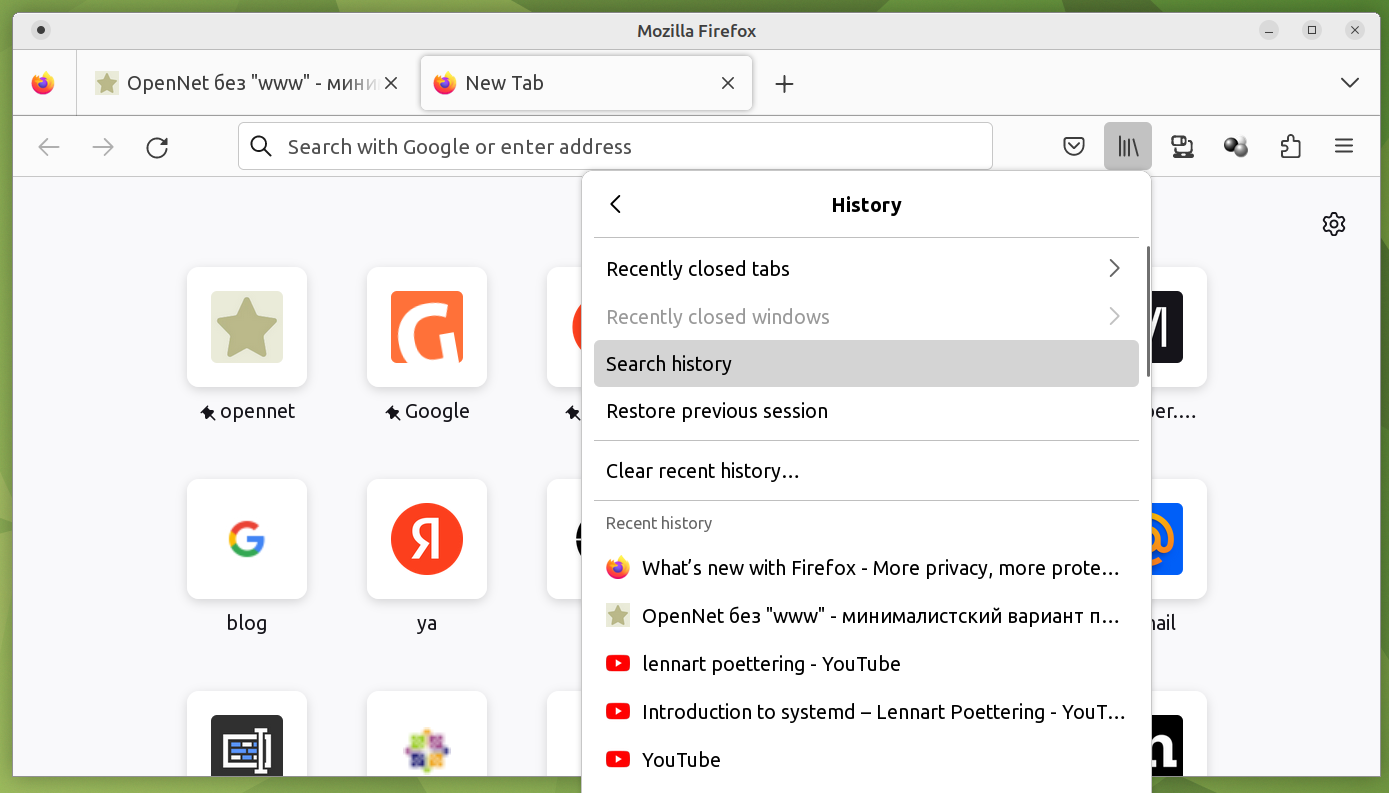Image resolution: width=1389 pixels, height=793 pixels.
Task: Click the new tab page settings gear
Action: click(1333, 224)
